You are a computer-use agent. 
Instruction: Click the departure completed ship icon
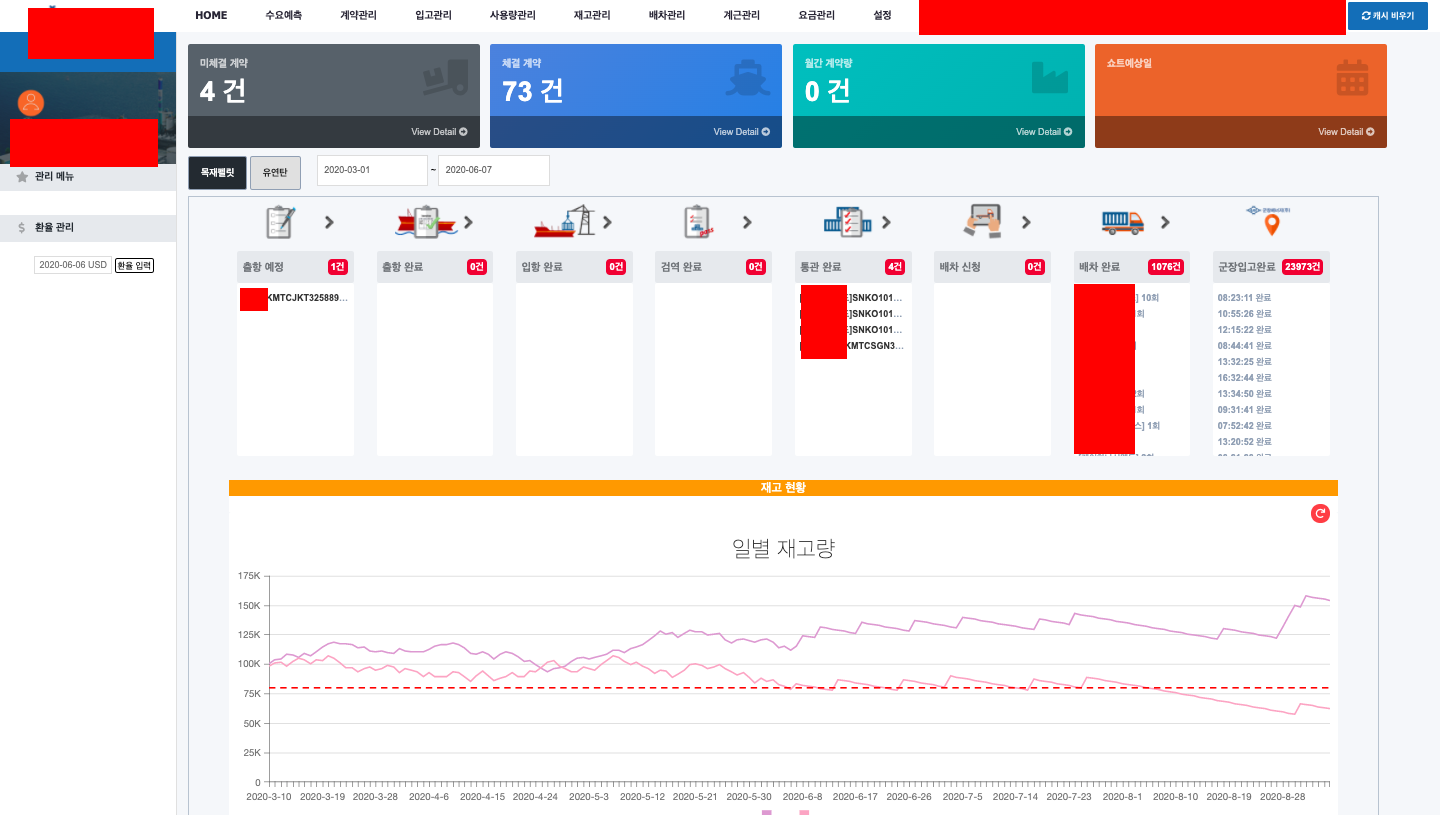pos(420,222)
